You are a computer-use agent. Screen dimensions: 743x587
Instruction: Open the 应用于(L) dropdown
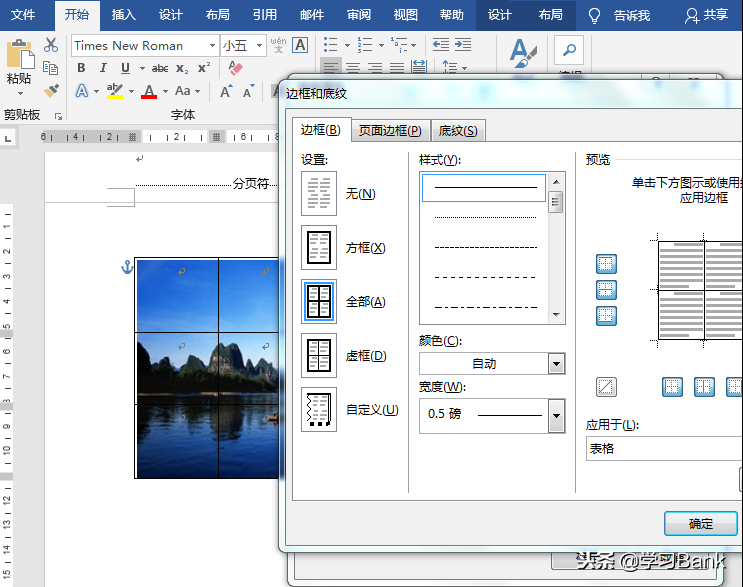pos(664,449)
